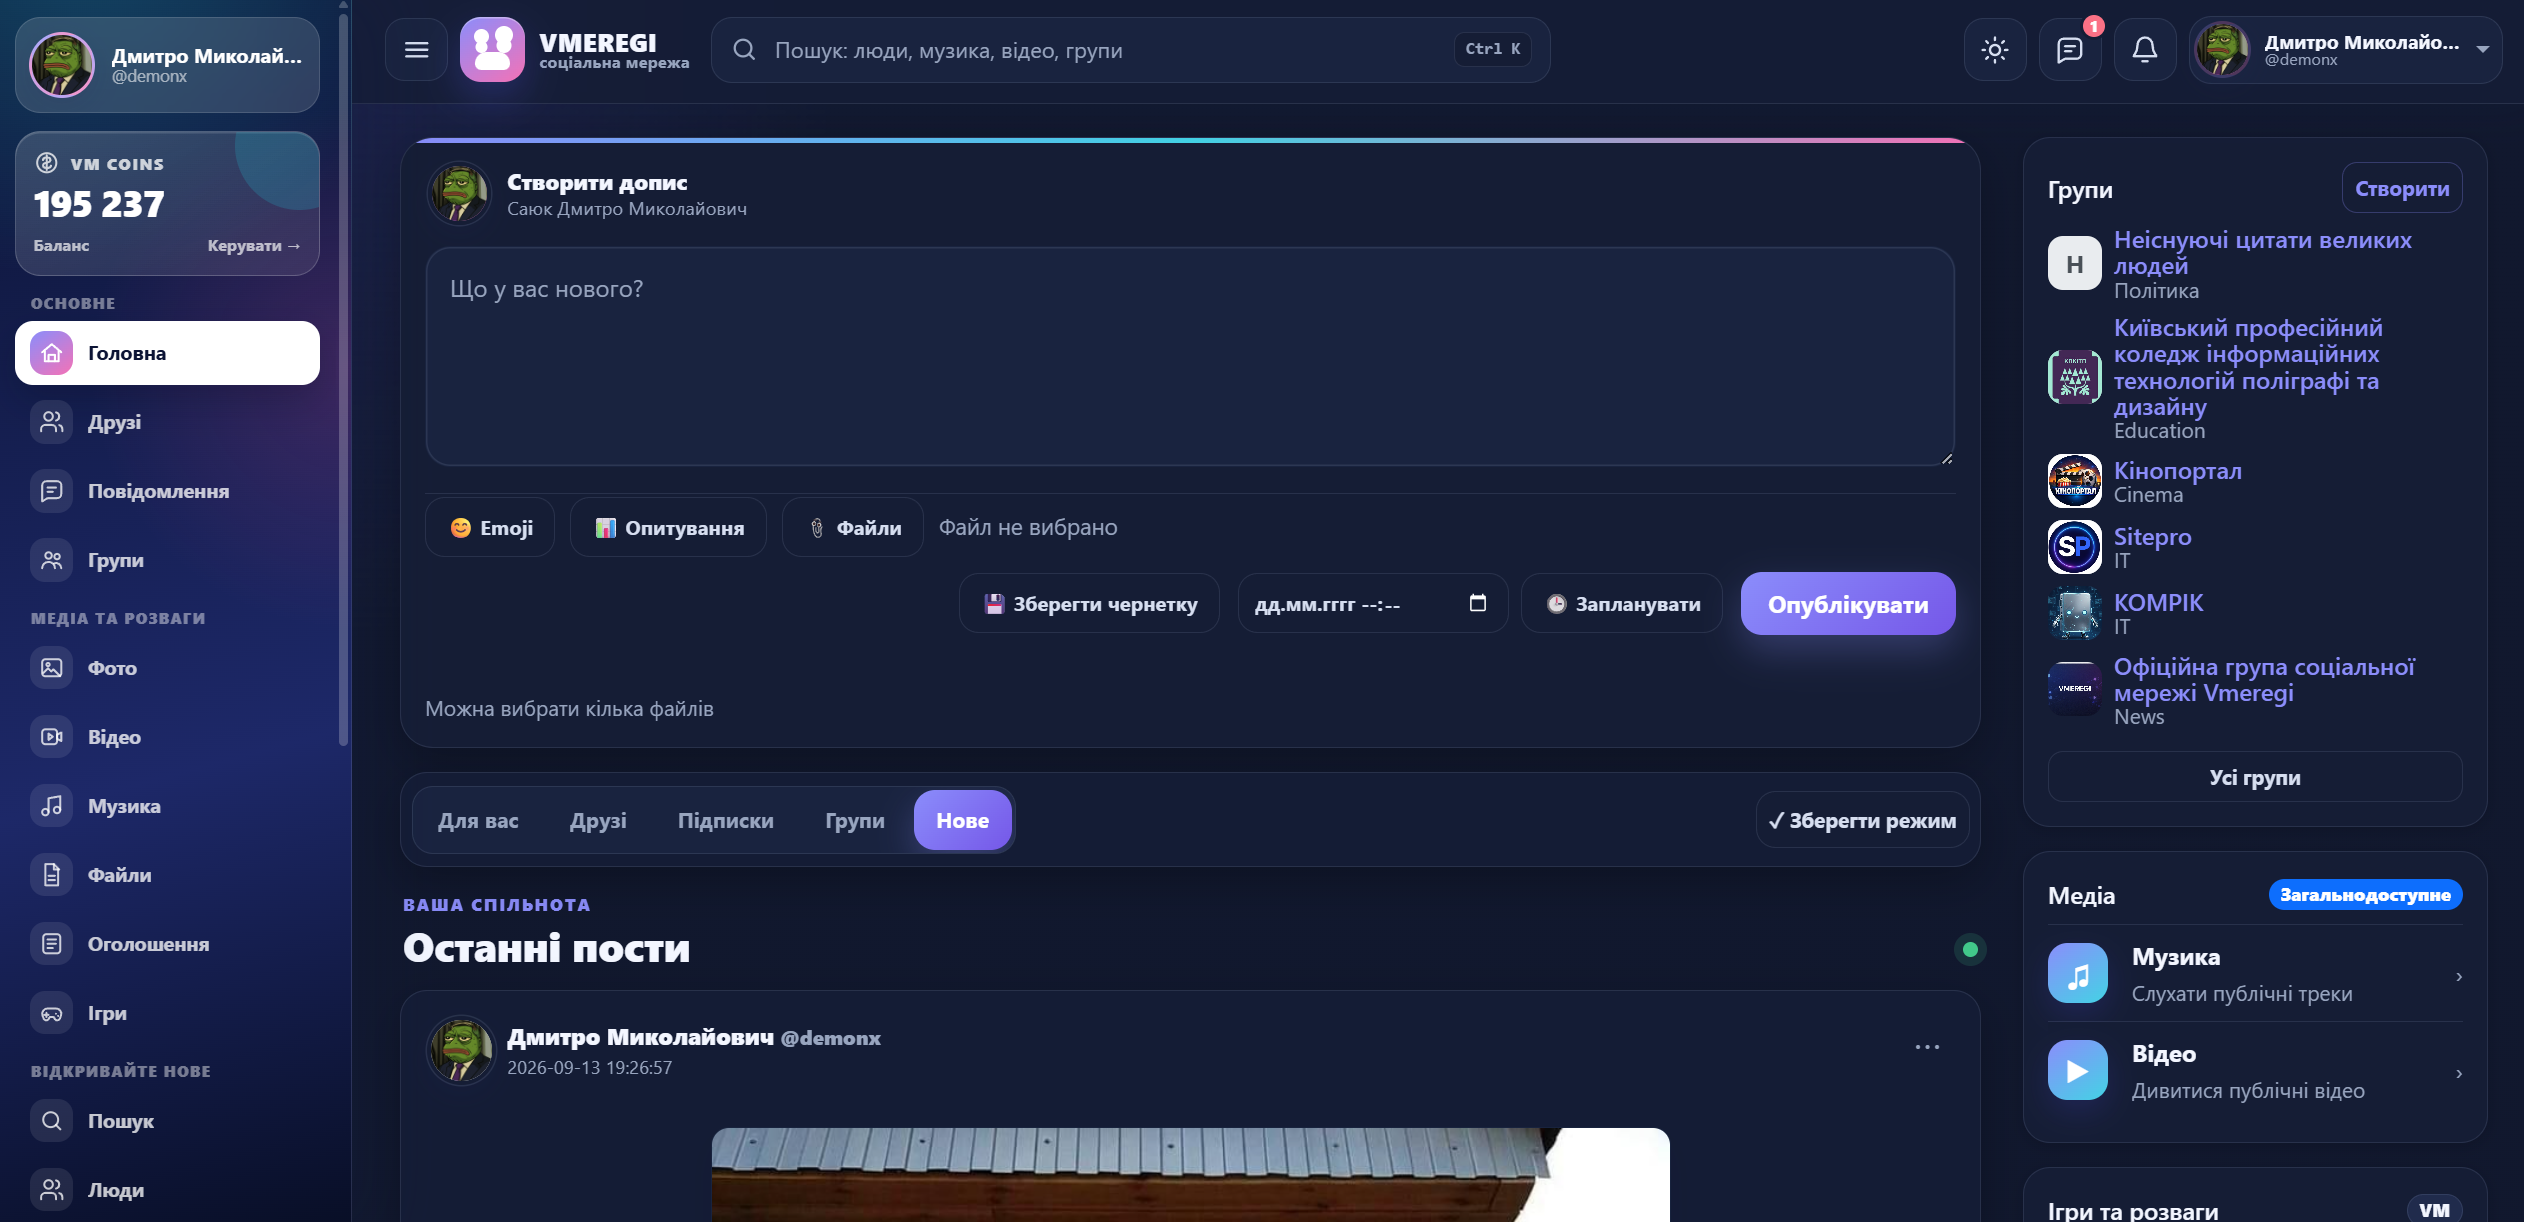Open the calendar picker in date field

tap(1478, 603)
